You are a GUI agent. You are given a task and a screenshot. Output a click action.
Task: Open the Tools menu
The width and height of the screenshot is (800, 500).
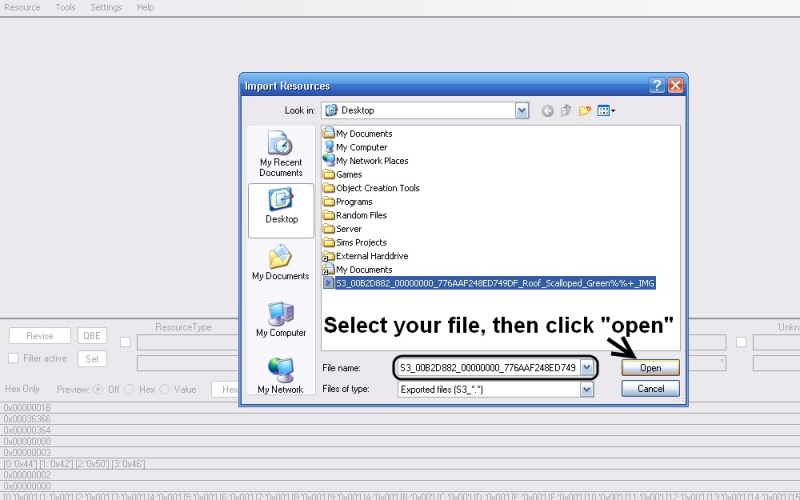[x=65, y=7]
